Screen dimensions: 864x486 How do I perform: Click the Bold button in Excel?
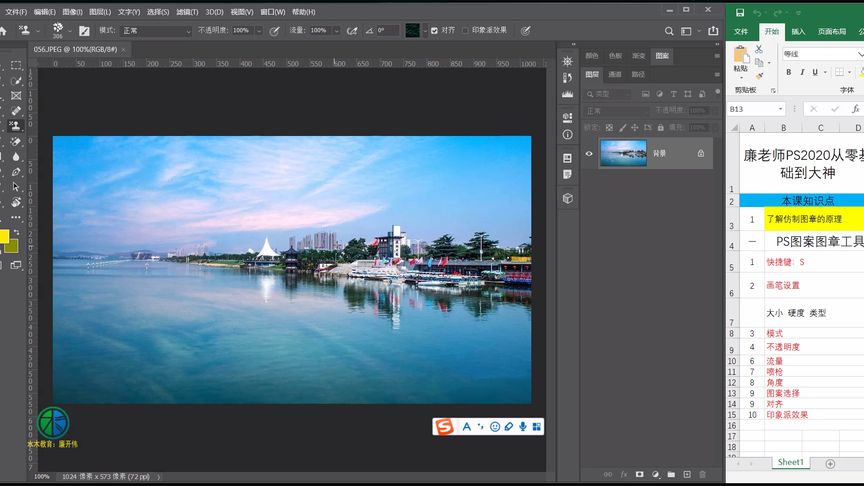click(789, 72)
